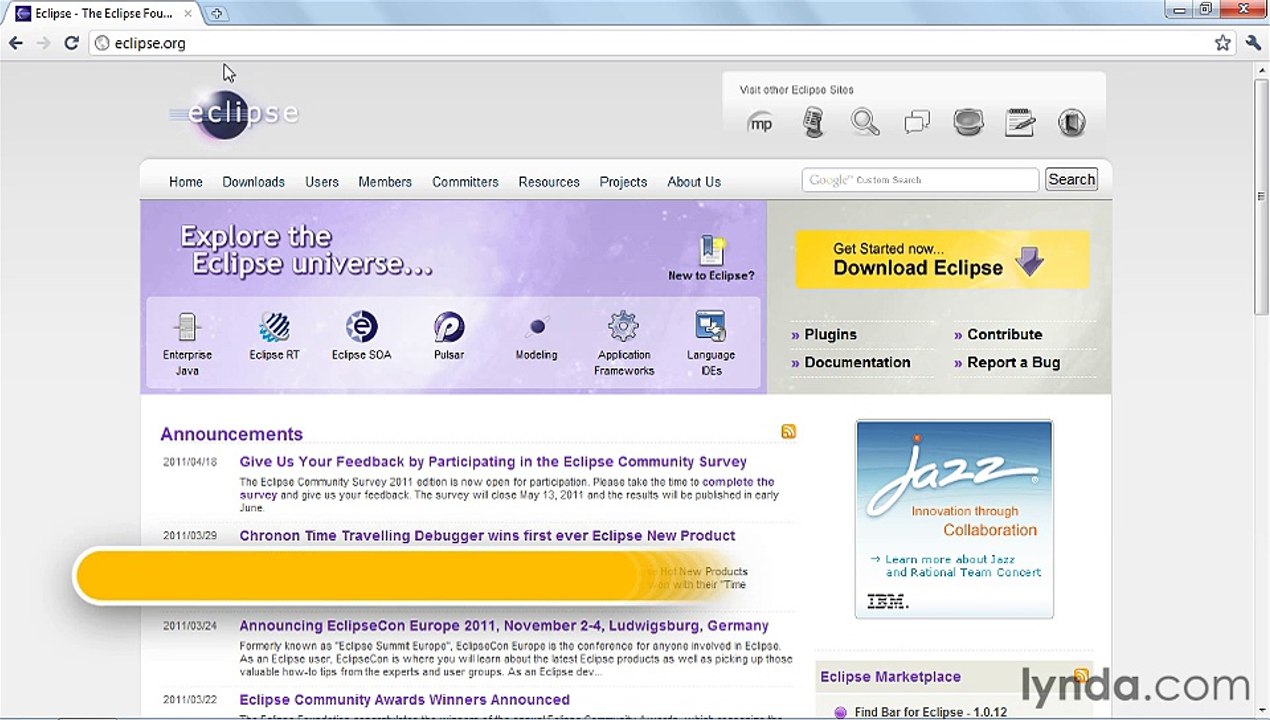
Task: Open Eclipse Community Awards Winners Announced
Action: pyautogui.click(x=404, y=700)
